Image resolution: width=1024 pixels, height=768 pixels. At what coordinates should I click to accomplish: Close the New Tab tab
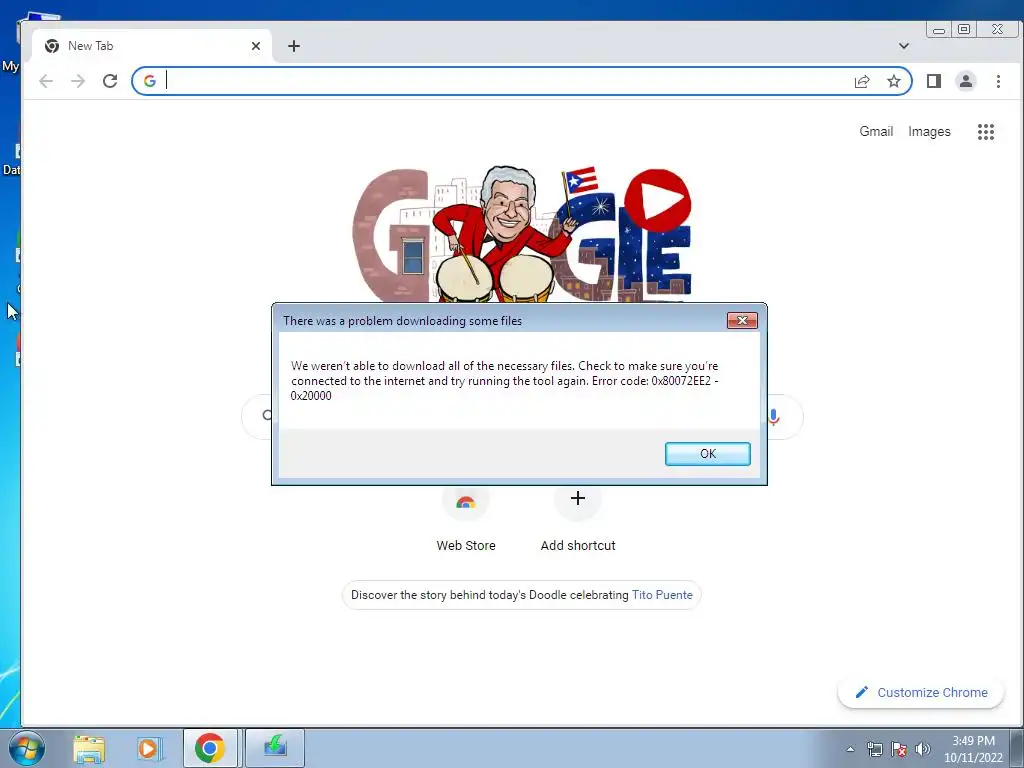click(256, 46)
